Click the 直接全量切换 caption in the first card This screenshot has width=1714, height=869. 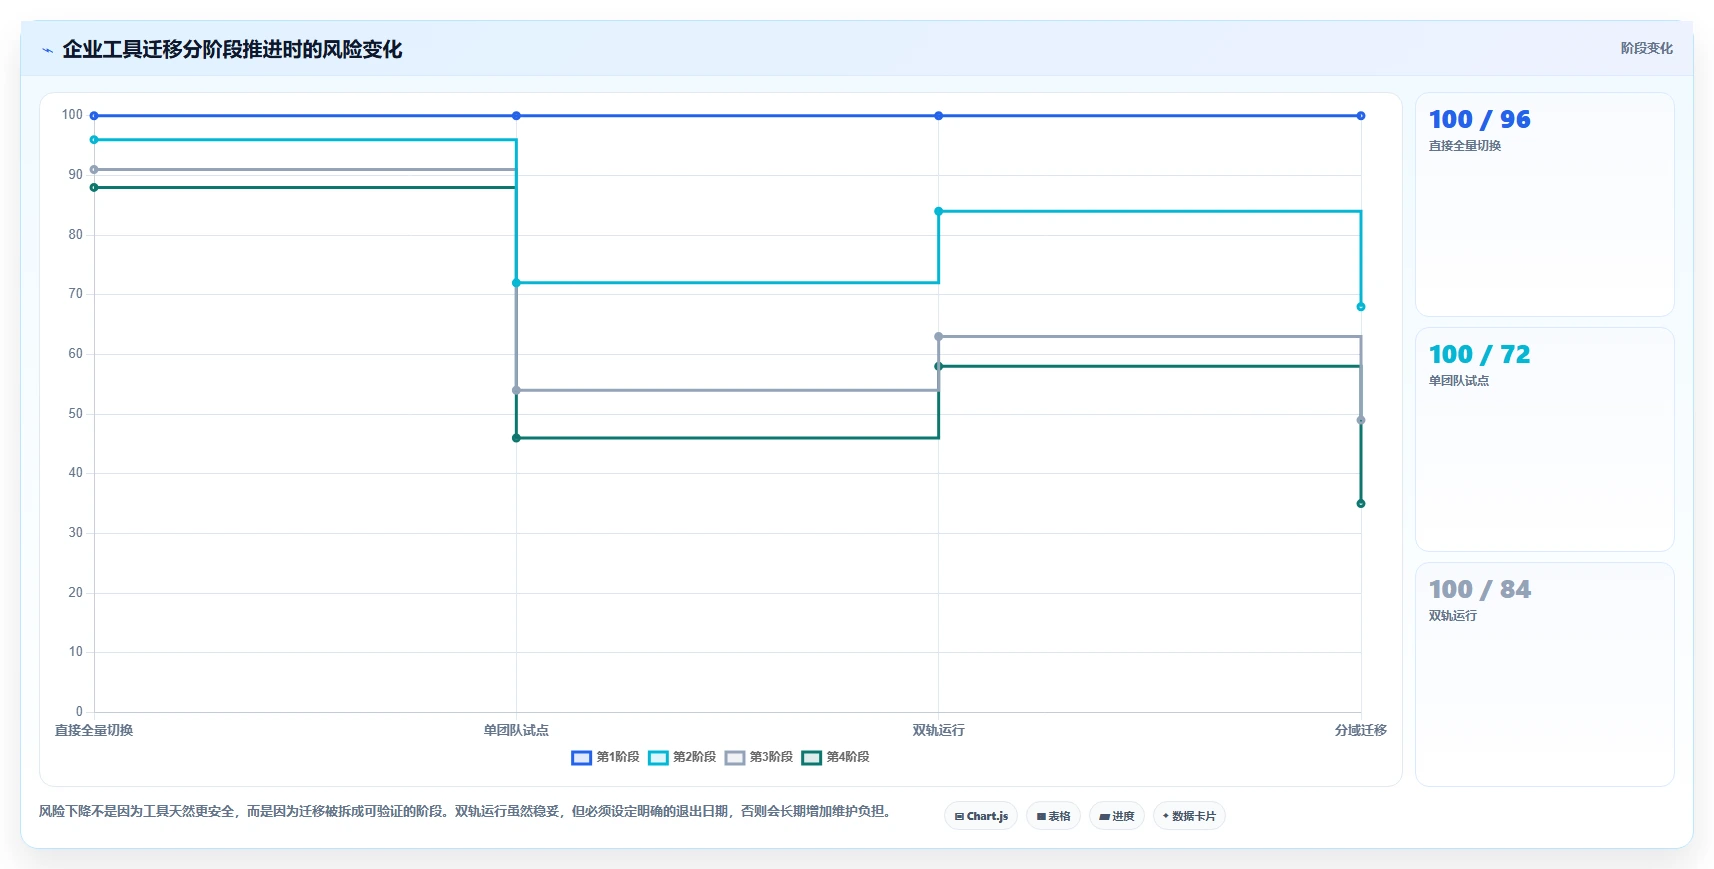tap(1464, 146)
